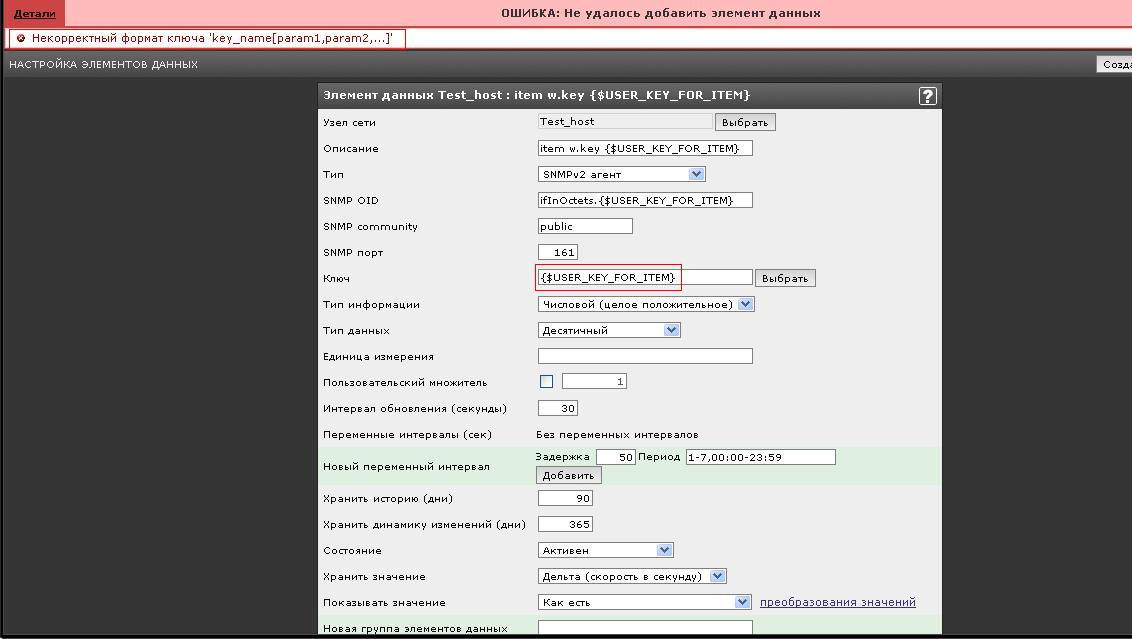1132x639 pixels.
Task: Focus the Интервал обновления field
Action: pyautogui.click(x=558, y=408)
